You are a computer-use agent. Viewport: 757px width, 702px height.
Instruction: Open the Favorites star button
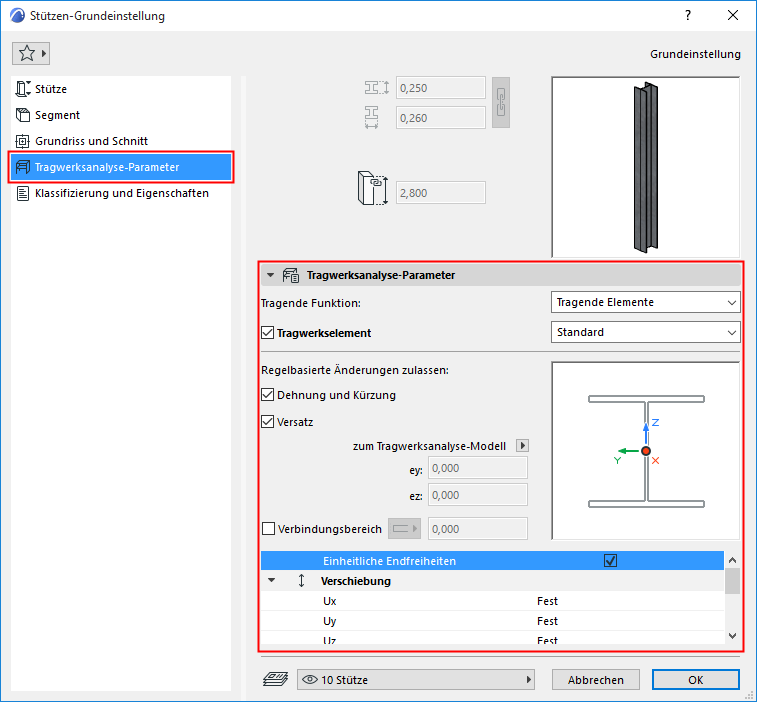[31, 53]
